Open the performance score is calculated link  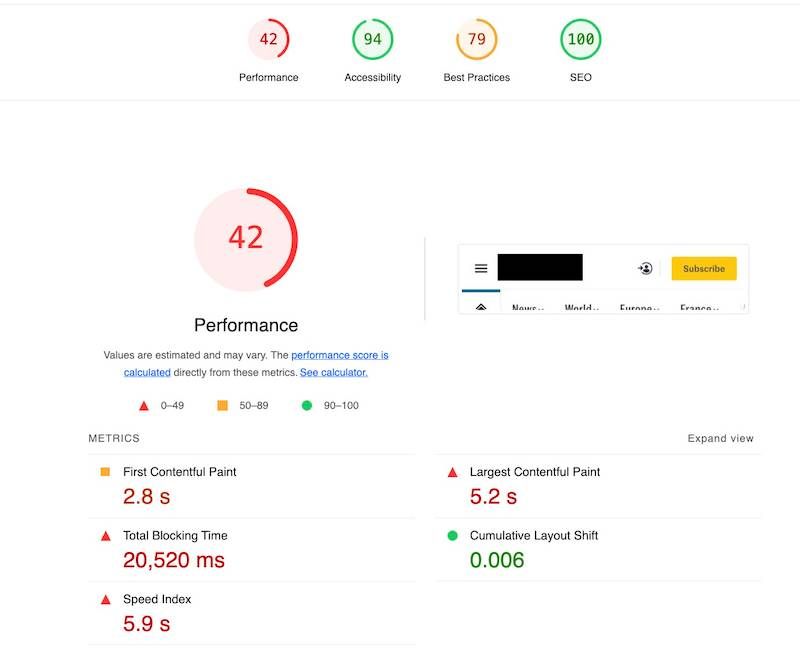click(x=339, y=355)
